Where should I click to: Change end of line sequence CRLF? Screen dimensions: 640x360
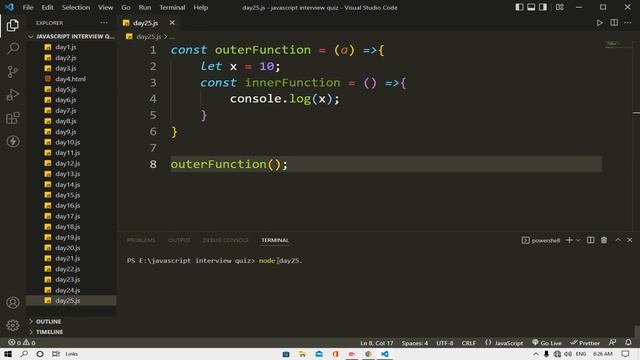coord(469,343)
